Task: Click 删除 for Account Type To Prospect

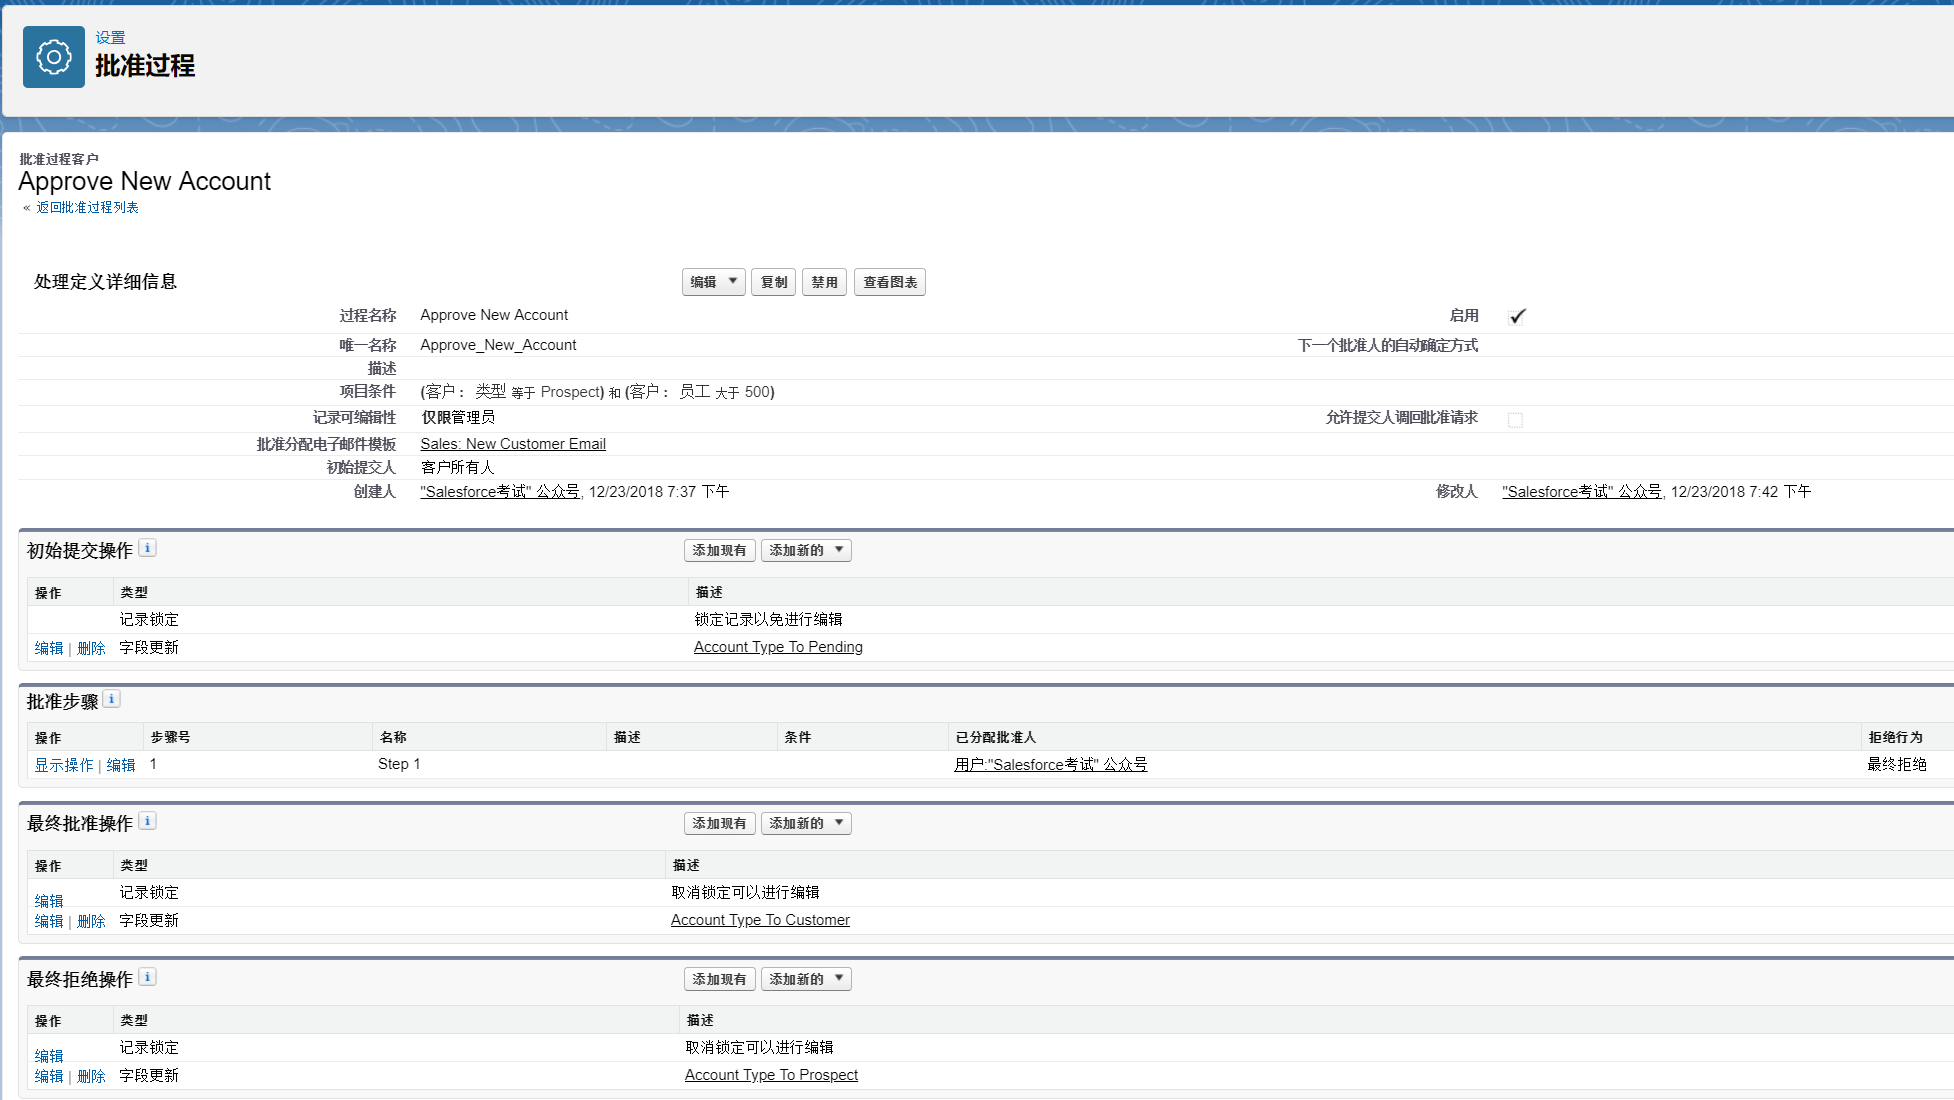Action: [91, 1076]
